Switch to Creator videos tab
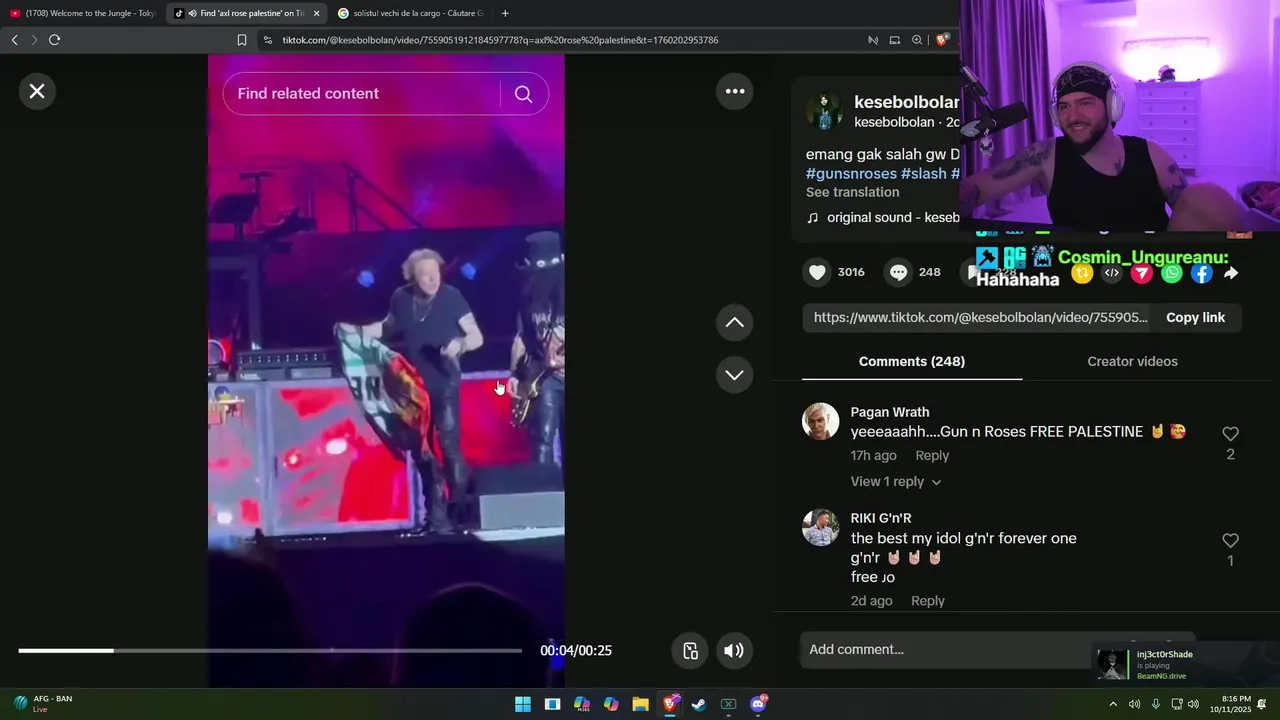Image resolution: width=1280 pixels, height=720 pixels. click(1132, 362)
